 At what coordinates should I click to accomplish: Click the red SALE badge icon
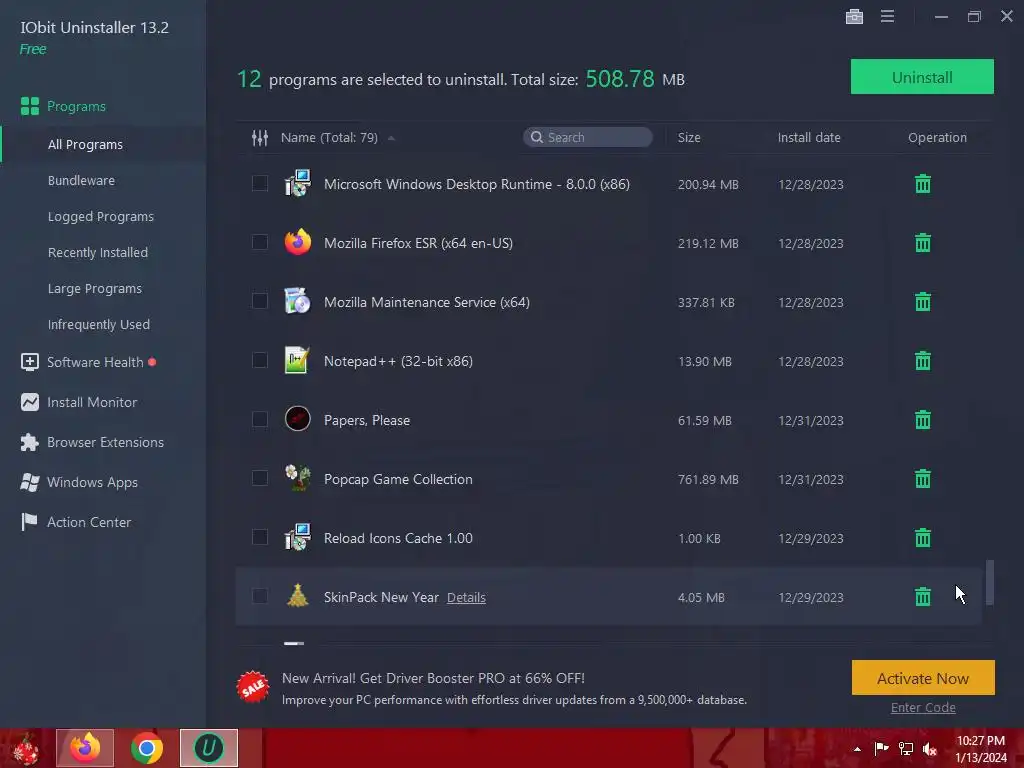pyautogui.click(x=253, y=687)
